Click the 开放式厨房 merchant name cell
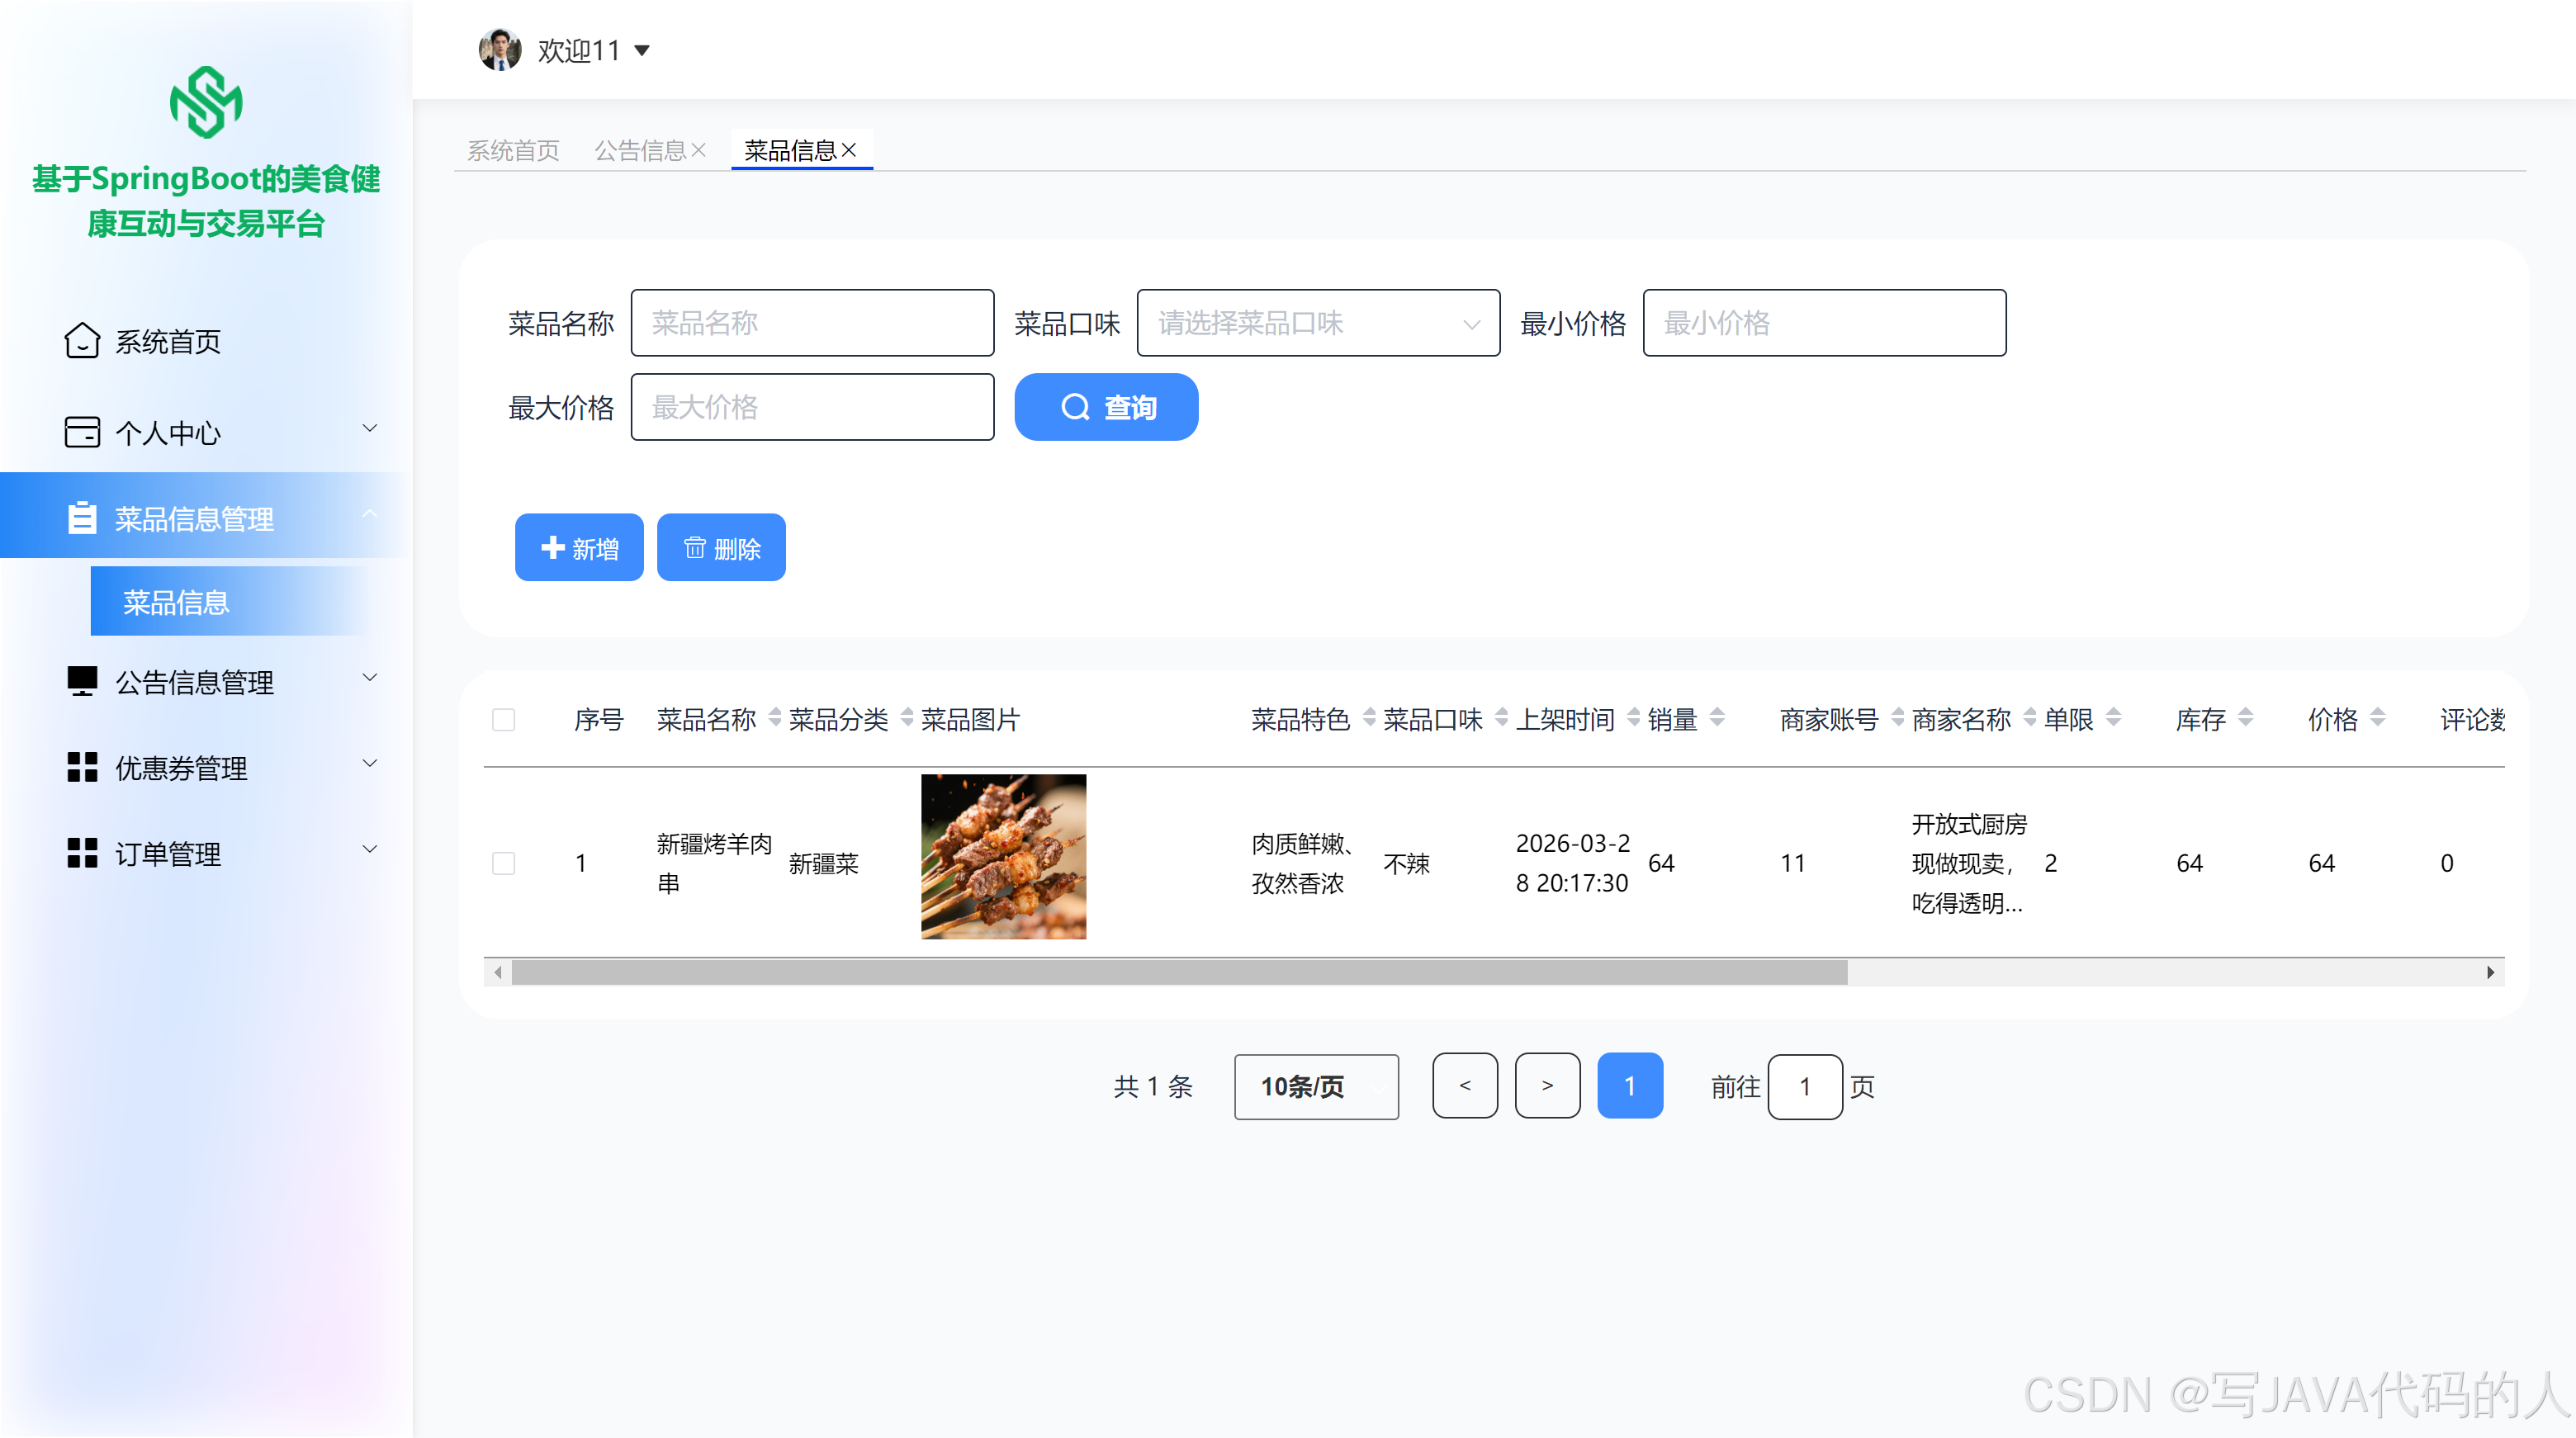Screen dimensions: 2576x1438 click(1968, 863)
